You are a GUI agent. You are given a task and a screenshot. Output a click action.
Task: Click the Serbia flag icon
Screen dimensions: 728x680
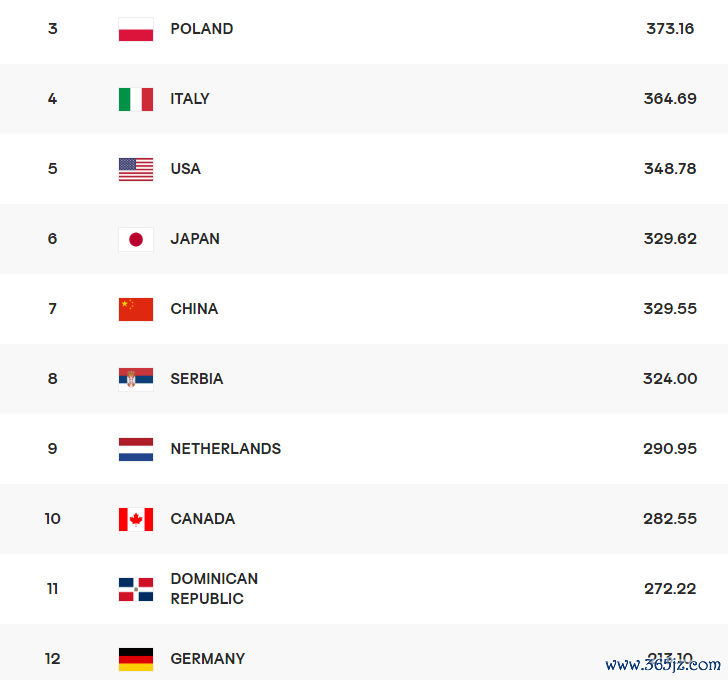tap(136, 380)
